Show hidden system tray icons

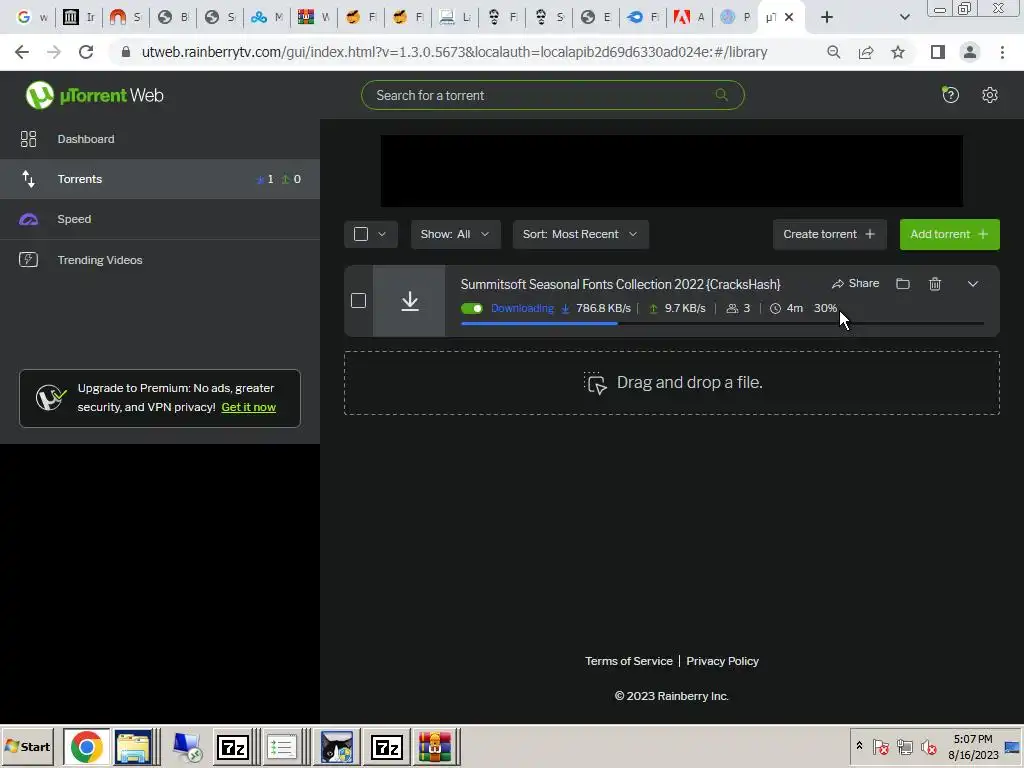[859, 746]
